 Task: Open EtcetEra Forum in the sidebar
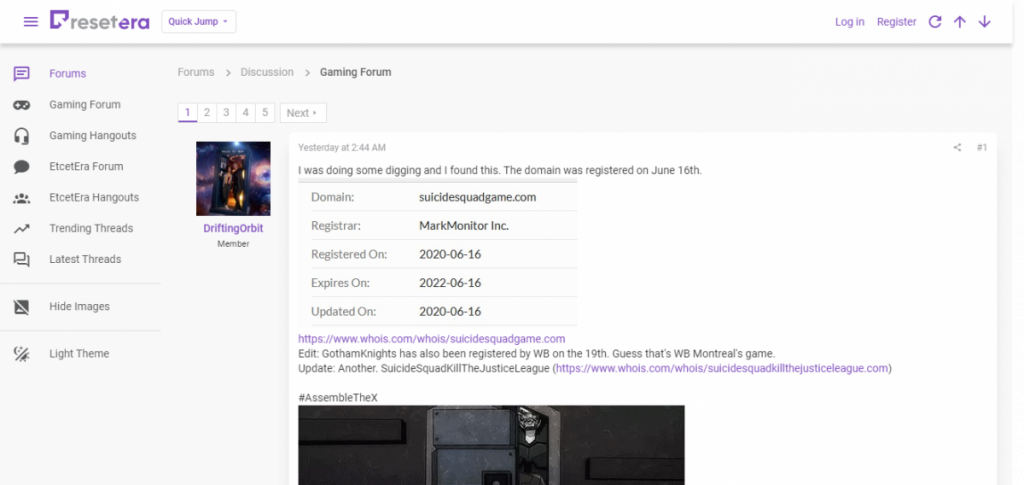coord(86,166)
